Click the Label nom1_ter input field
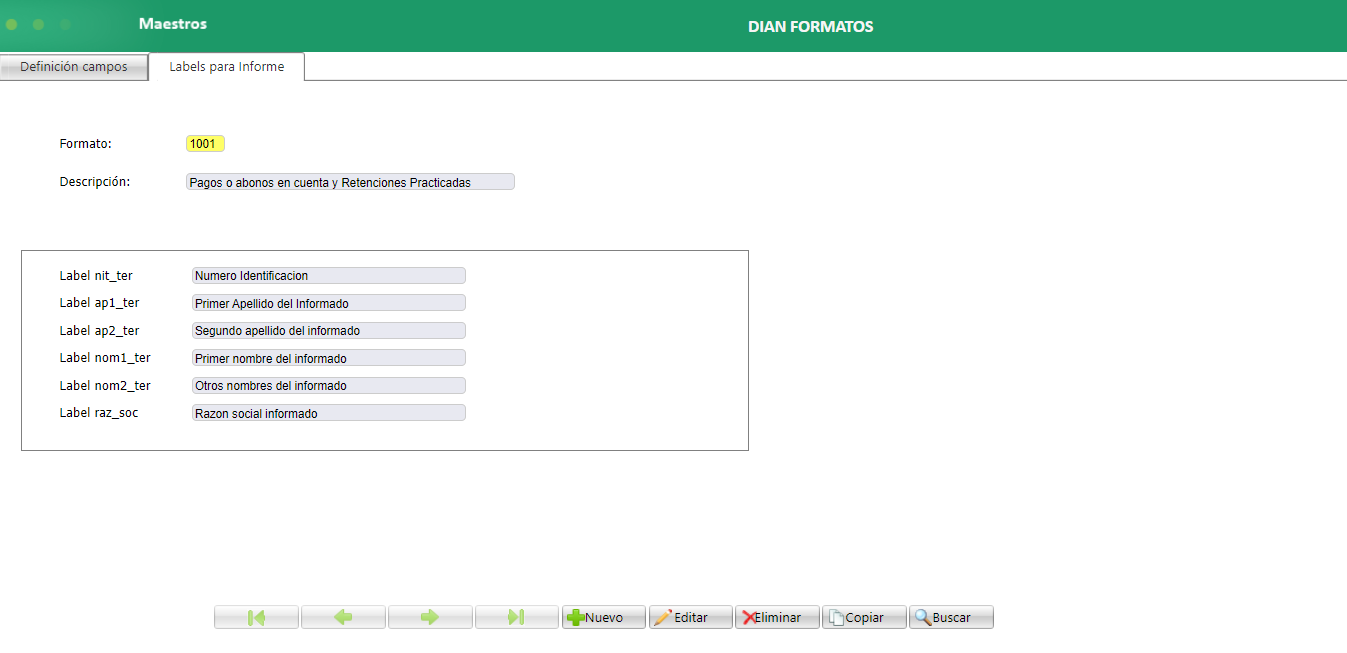The height and width of the screenshot is (653, 1347). coord(329,358)
